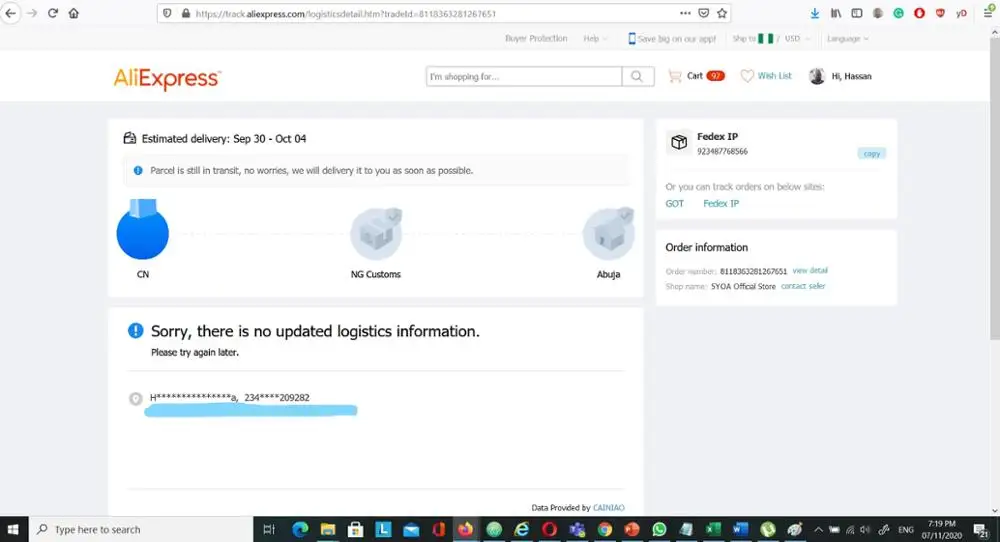Click the Estimated delivery: Sep 30 - Oct 04 text

click(224, 138)
